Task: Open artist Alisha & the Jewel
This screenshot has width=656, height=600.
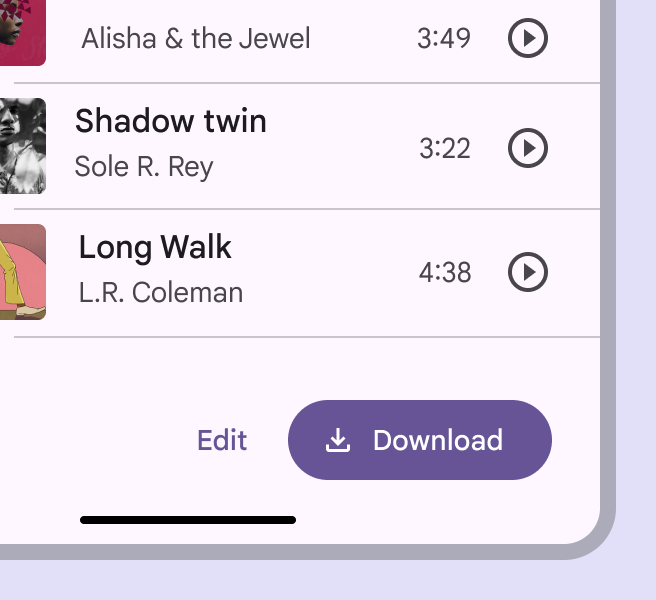Action: (x=196, y=39)
